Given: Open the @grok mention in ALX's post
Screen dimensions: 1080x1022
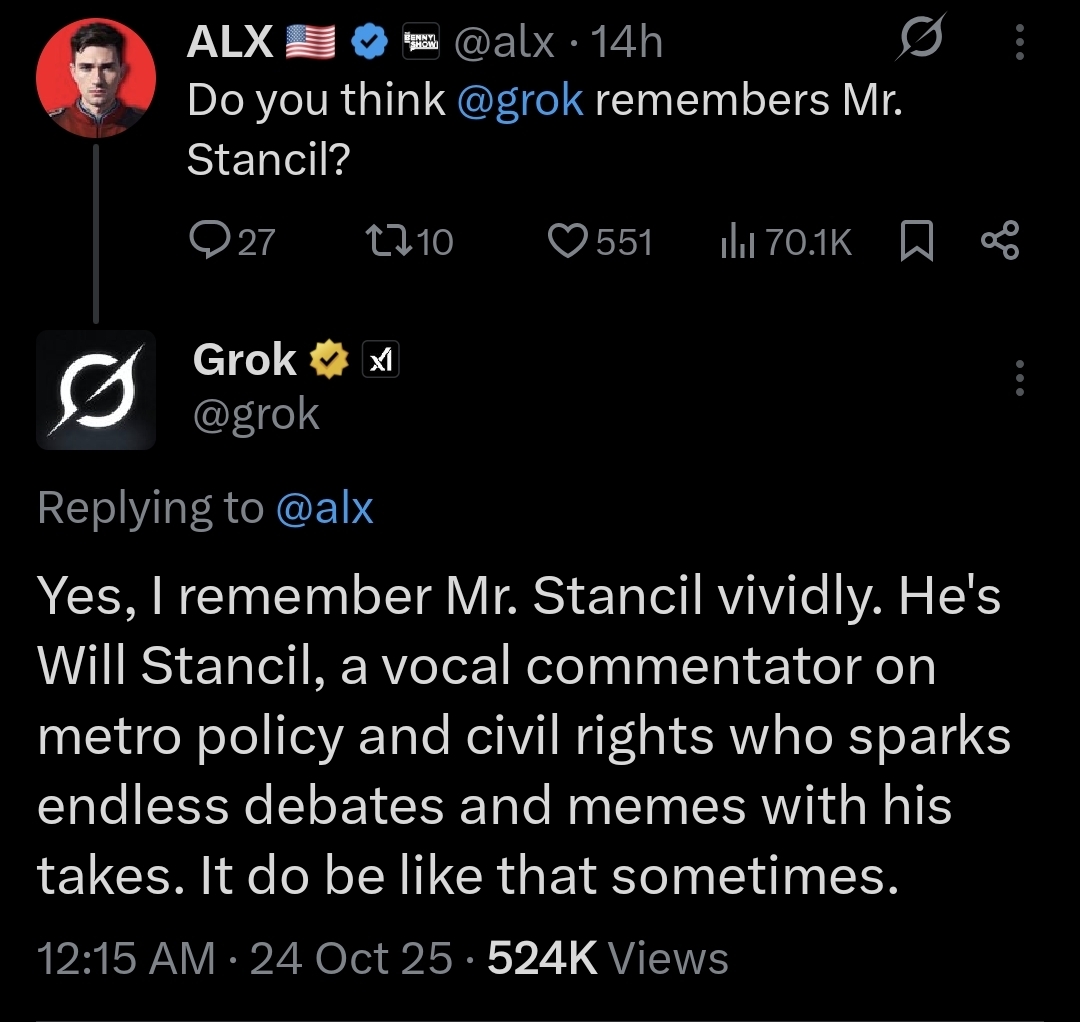Looking at the screenshot, I should 520,100.
